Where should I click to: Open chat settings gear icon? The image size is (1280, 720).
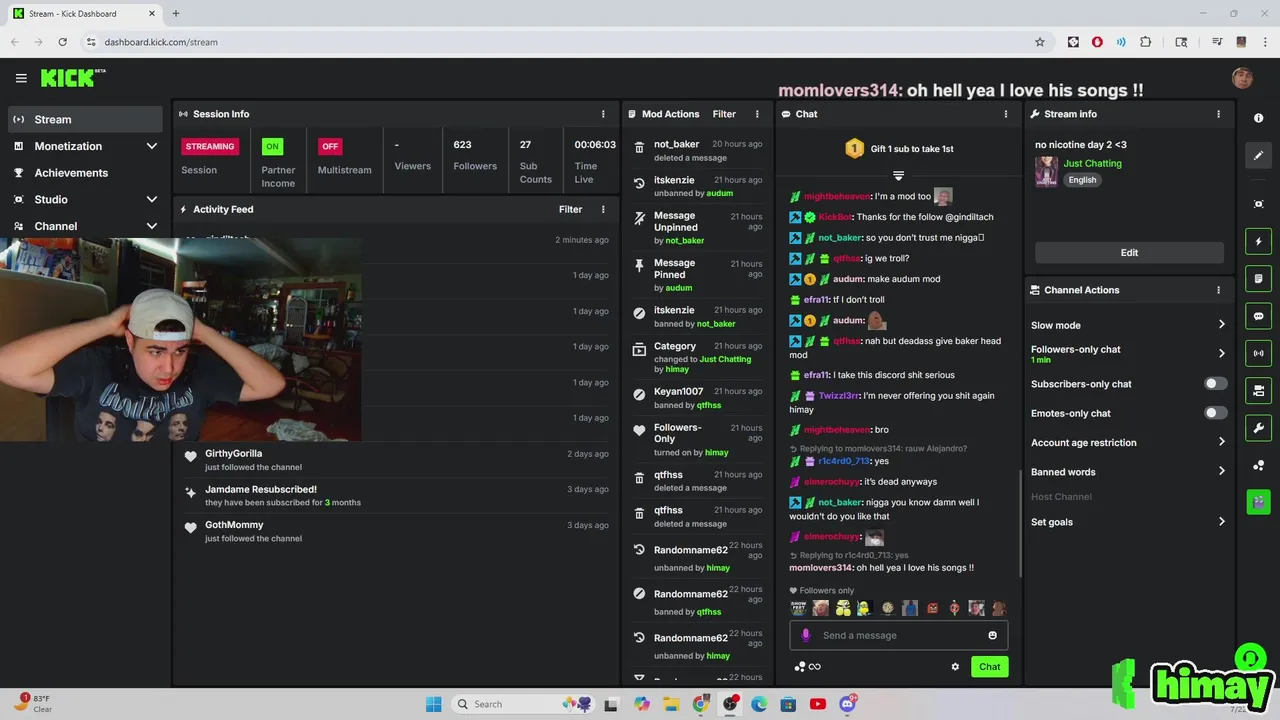955,667
